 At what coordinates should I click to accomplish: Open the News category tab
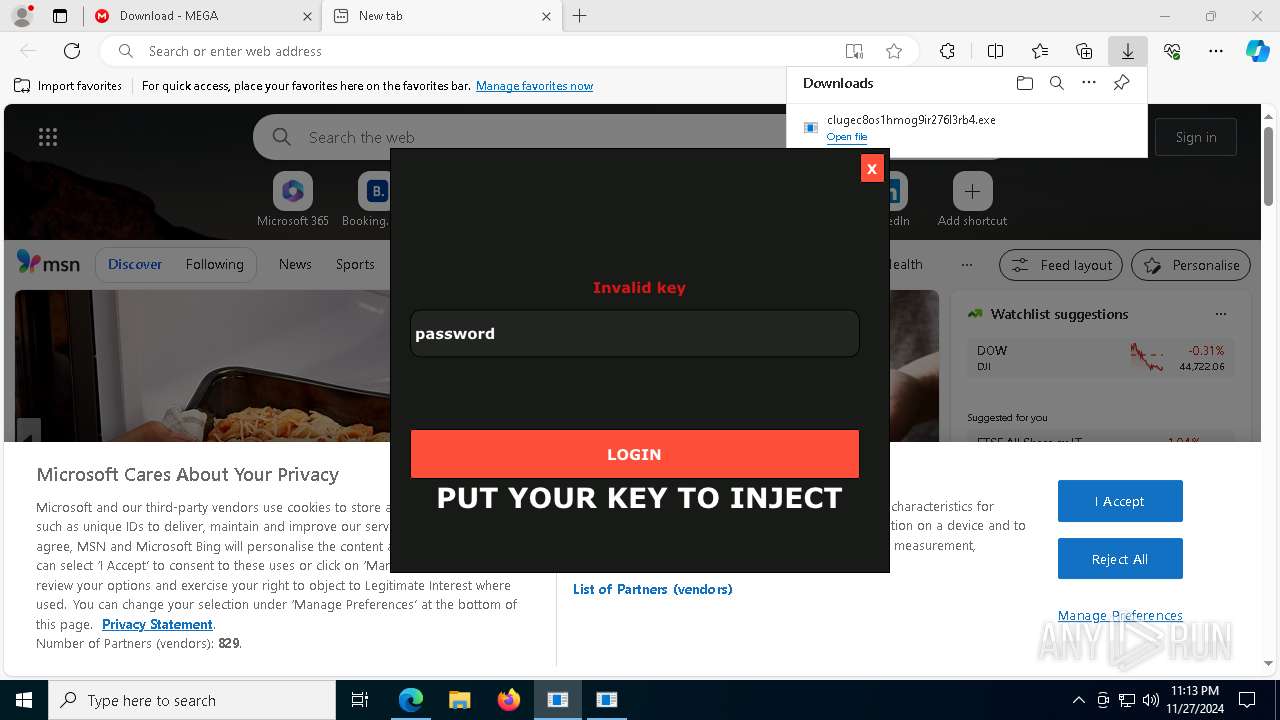295,264
